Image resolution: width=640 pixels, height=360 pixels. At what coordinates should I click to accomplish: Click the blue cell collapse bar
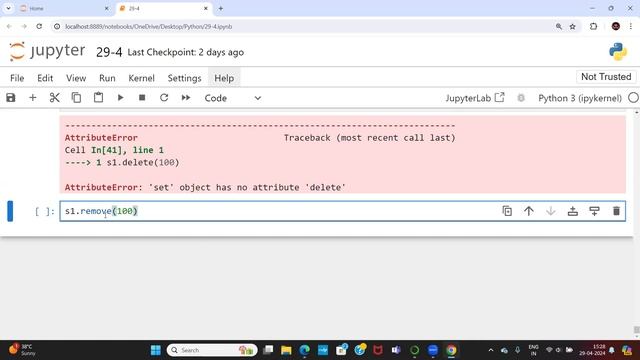(10, 211)
